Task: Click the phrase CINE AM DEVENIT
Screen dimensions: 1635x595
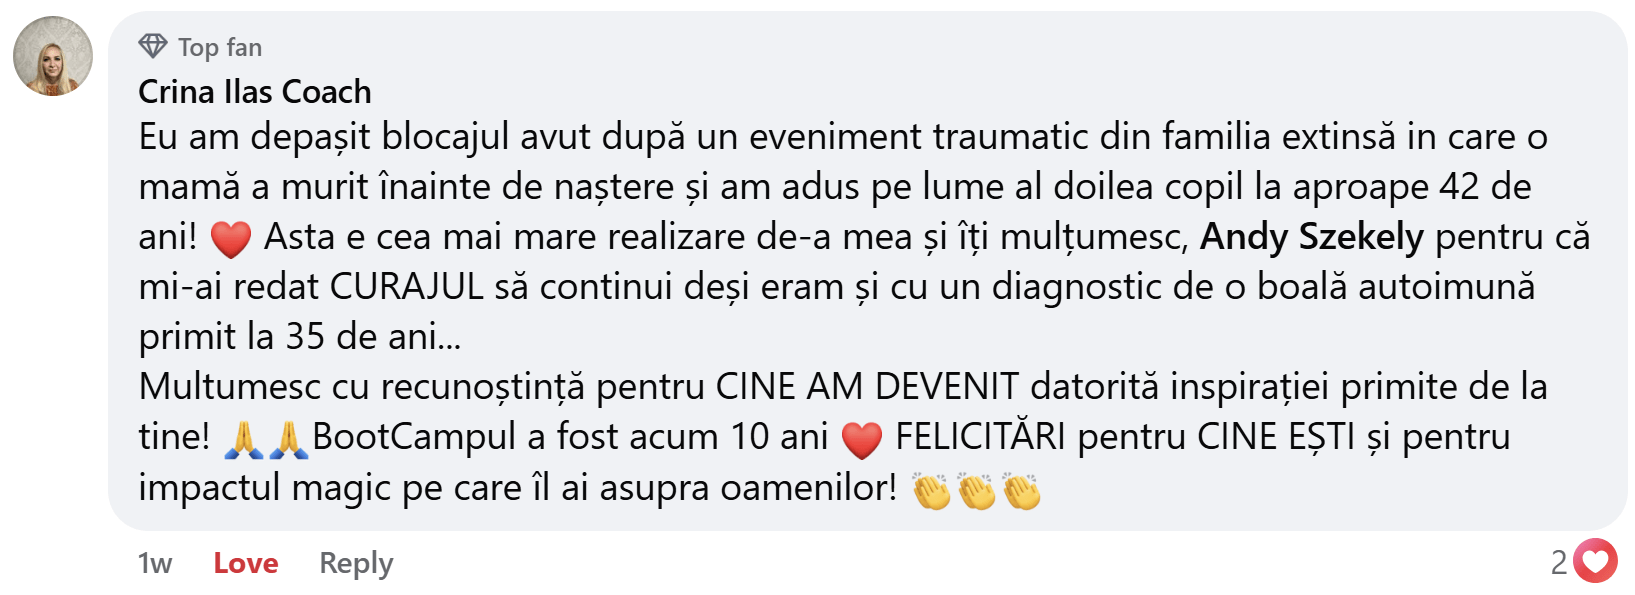Action: coord(868,387)
